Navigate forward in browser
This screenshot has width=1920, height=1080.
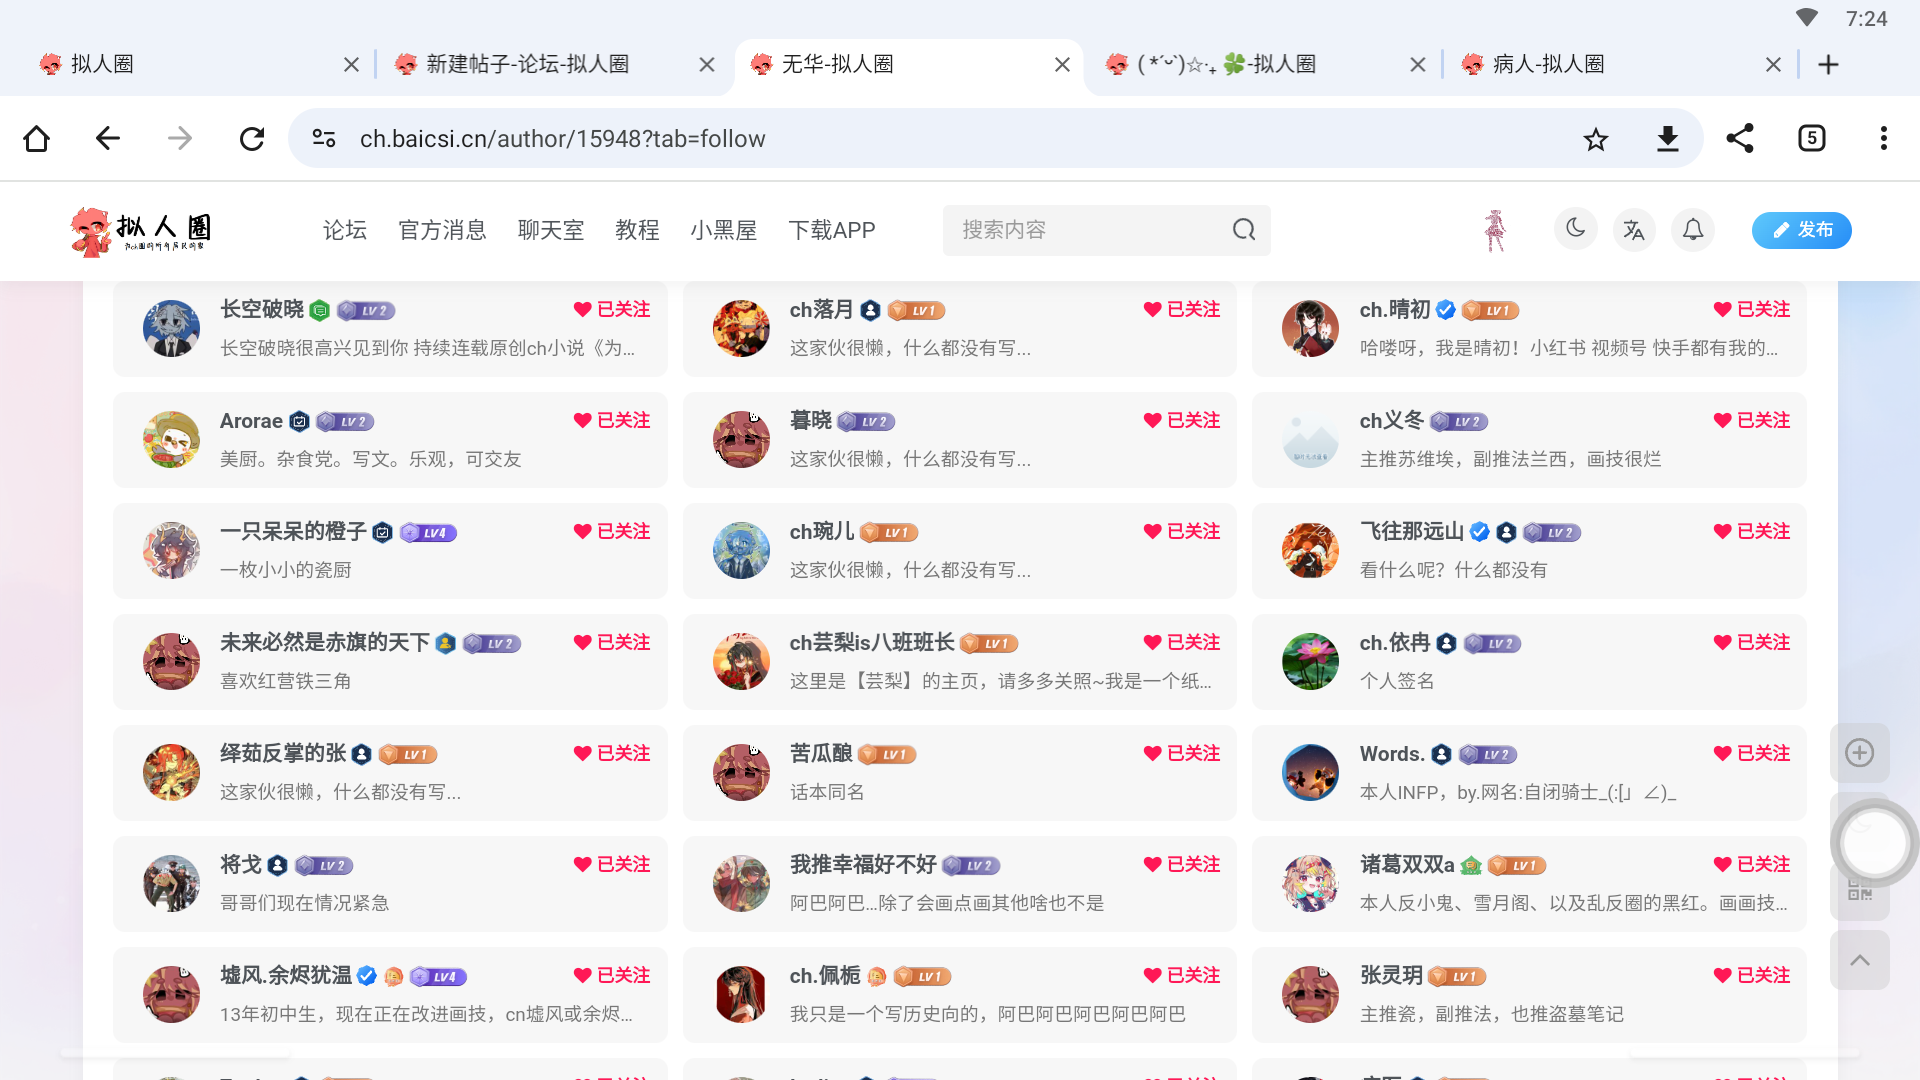point(180,138)
